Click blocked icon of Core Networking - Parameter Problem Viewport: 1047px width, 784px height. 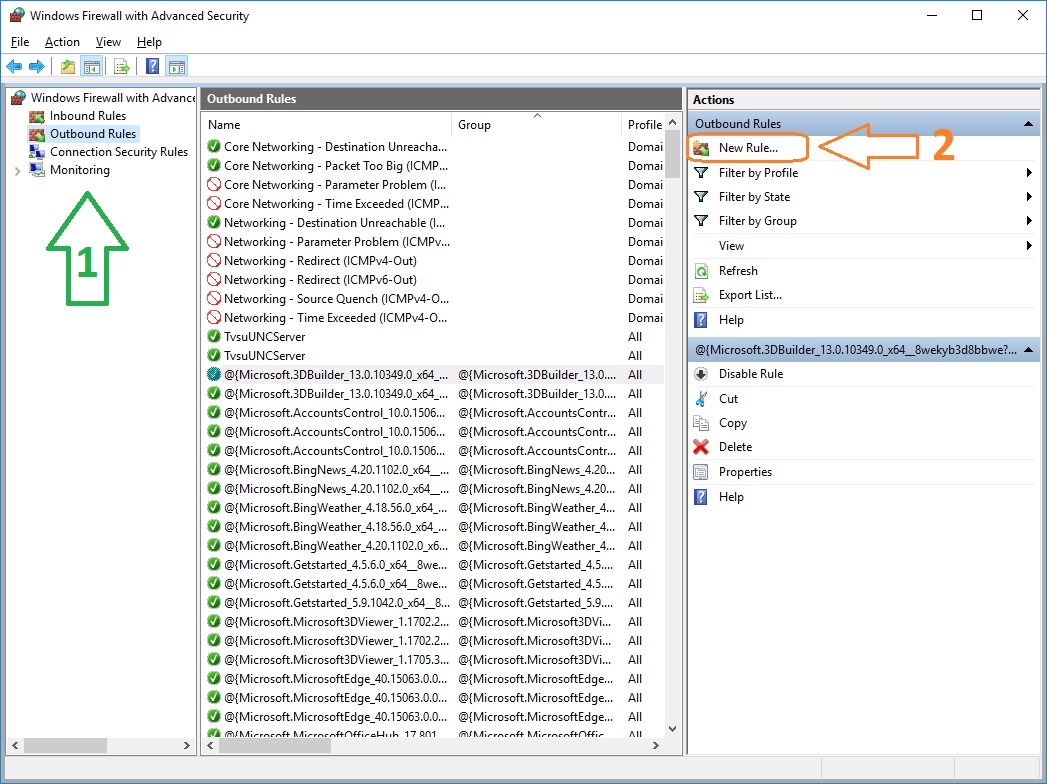214,184
